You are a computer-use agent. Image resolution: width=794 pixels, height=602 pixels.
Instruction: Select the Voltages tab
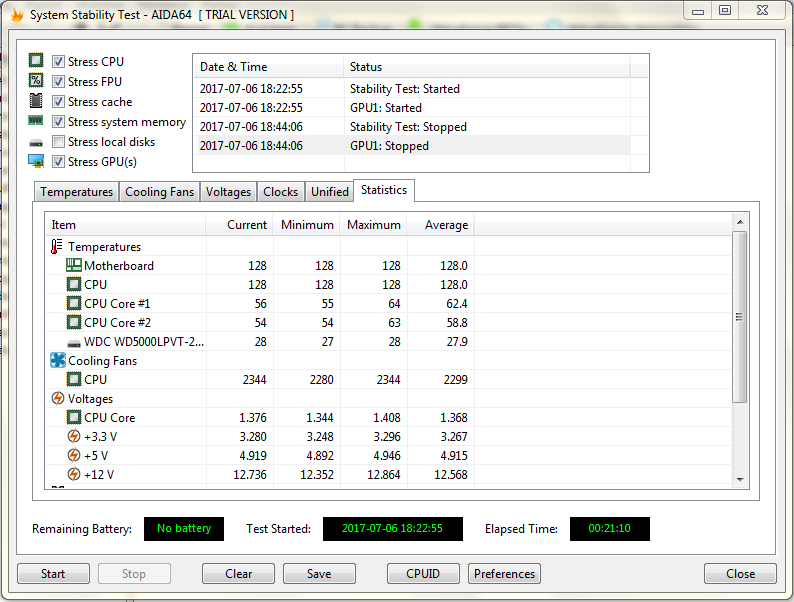coord(228,192)
